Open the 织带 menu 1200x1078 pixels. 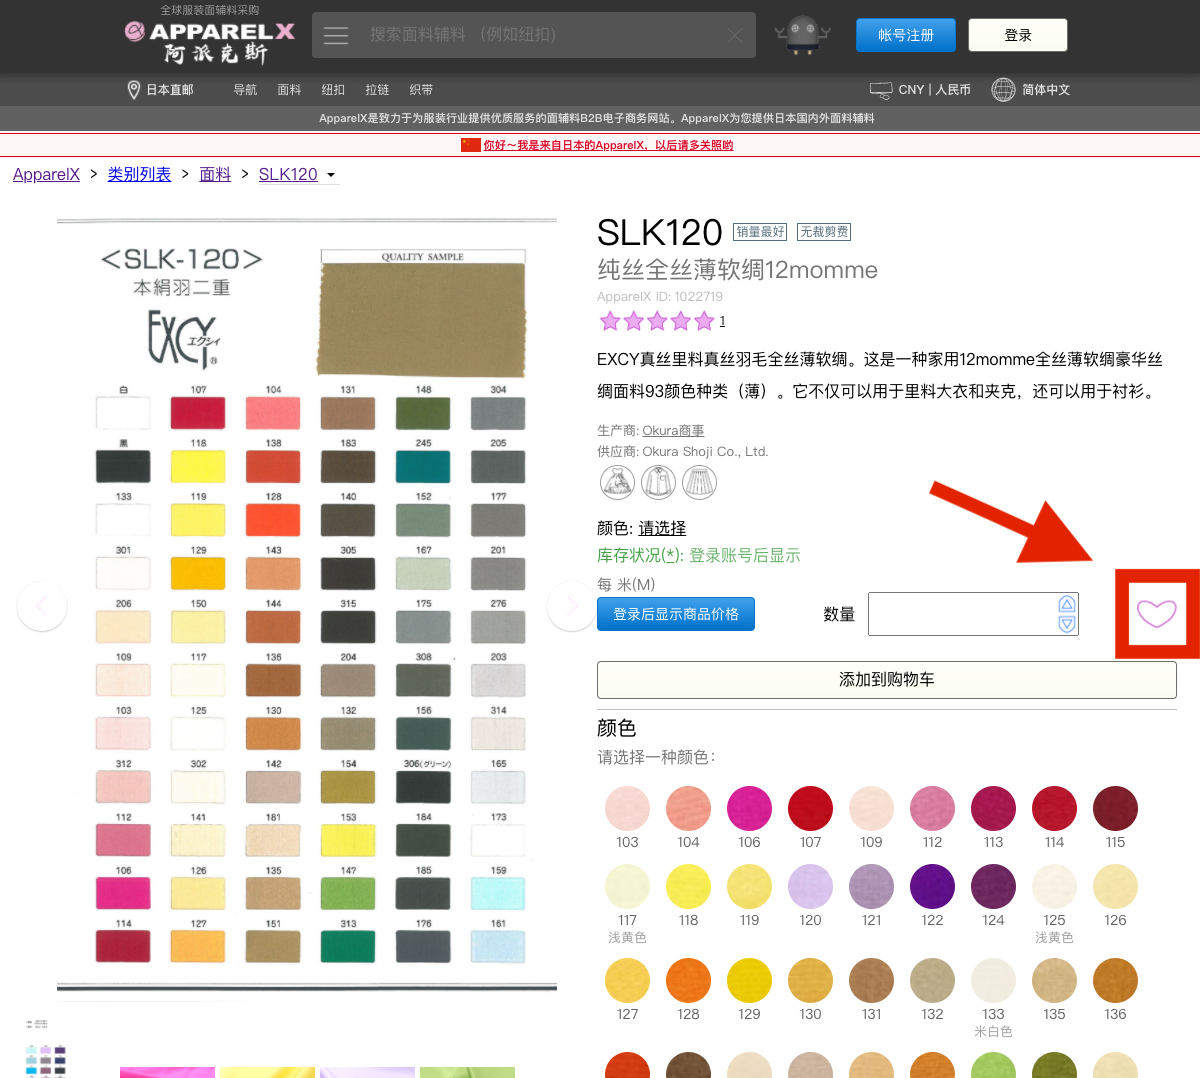click(x=421, y=90)
